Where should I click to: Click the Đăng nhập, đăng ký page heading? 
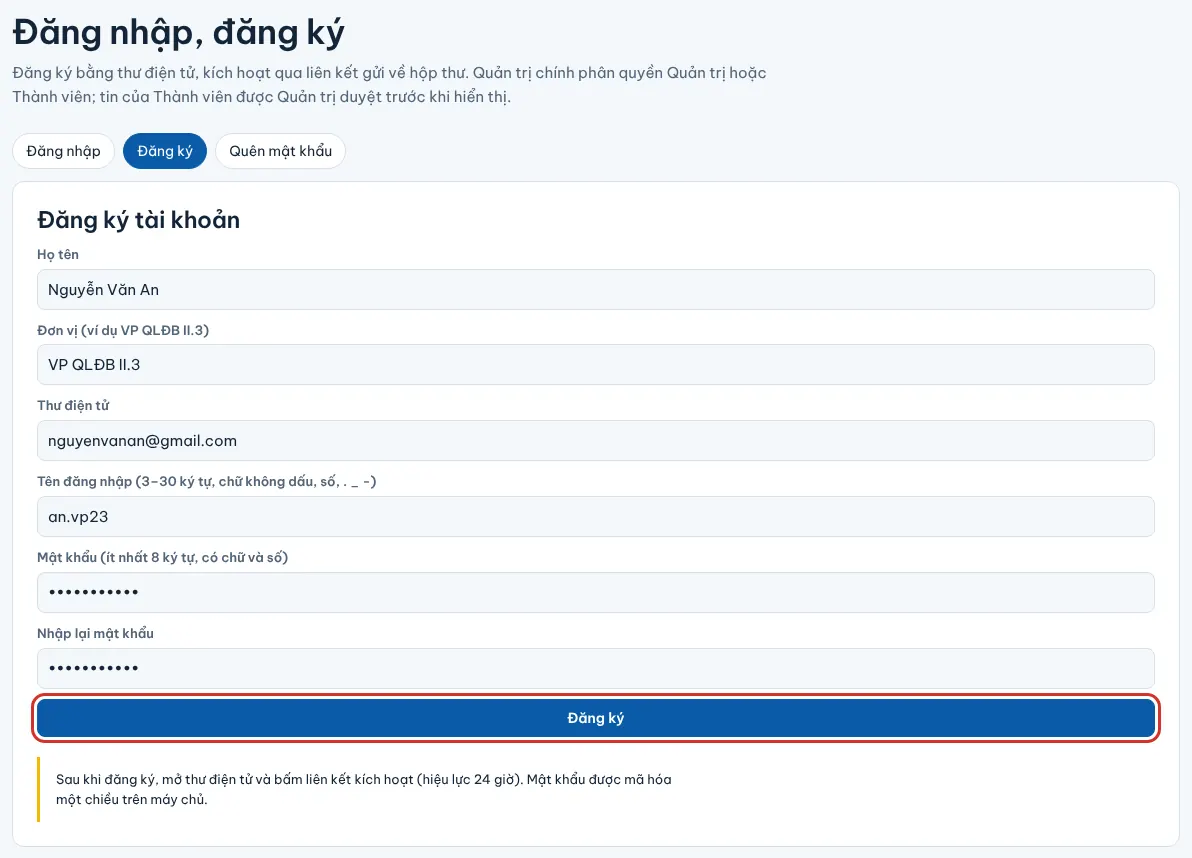(x=179, y=33)
